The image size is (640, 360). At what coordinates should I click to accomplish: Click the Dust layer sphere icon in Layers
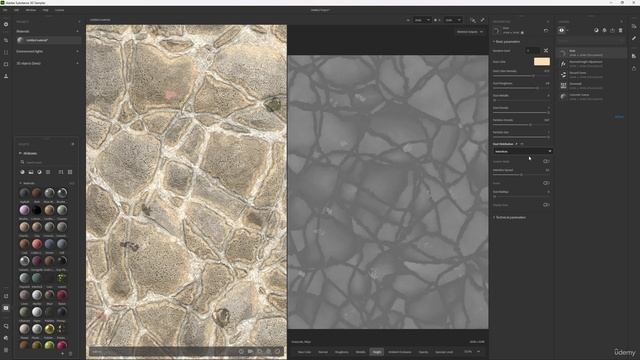(563, 53)
